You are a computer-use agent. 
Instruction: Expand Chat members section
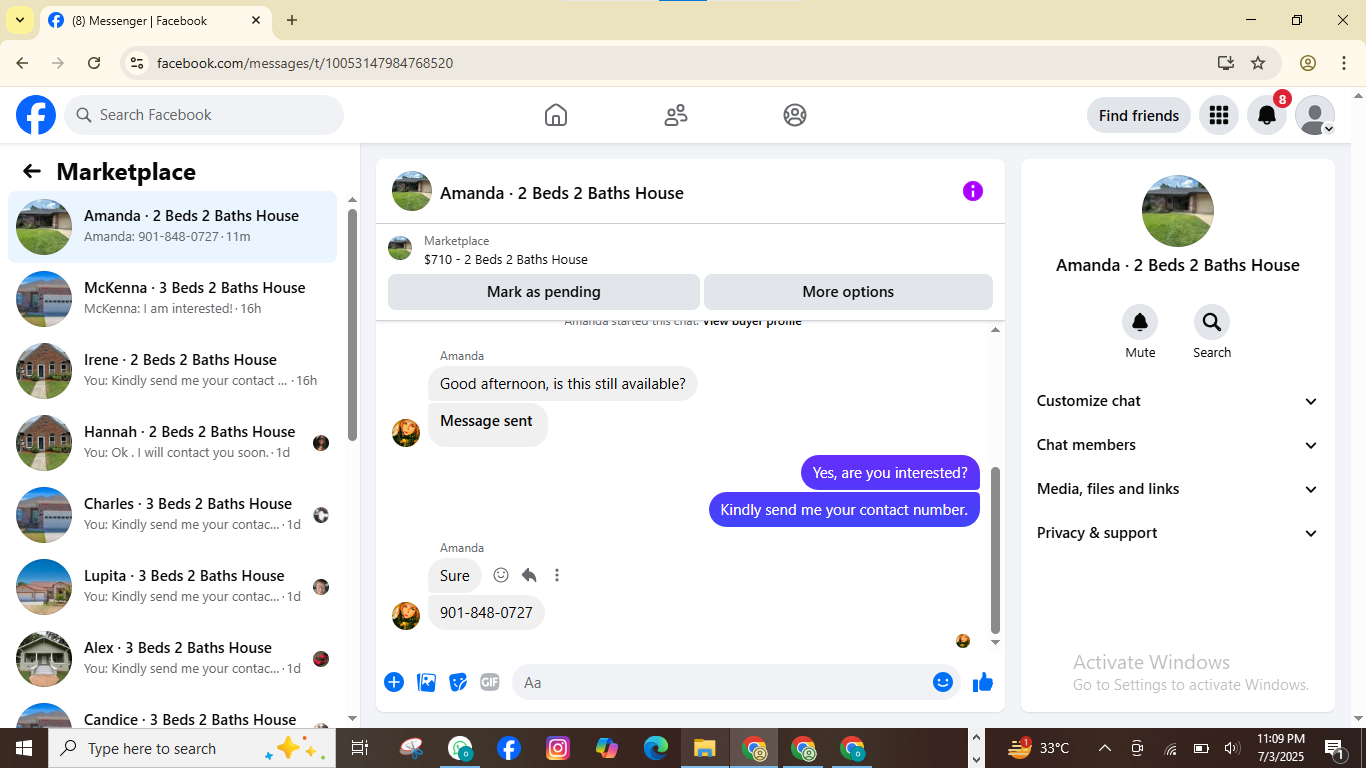click(x=1178, y=445)
